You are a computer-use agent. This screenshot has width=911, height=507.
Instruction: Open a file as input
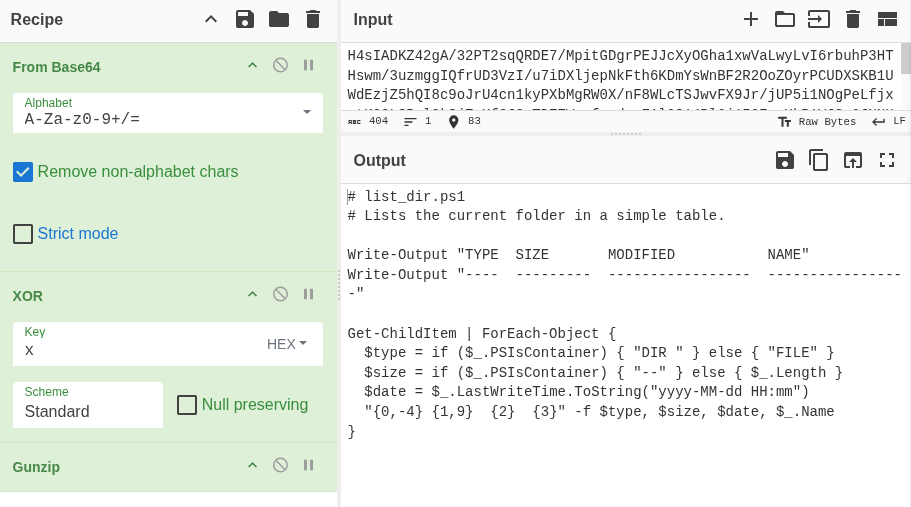[x=819, y=19]
